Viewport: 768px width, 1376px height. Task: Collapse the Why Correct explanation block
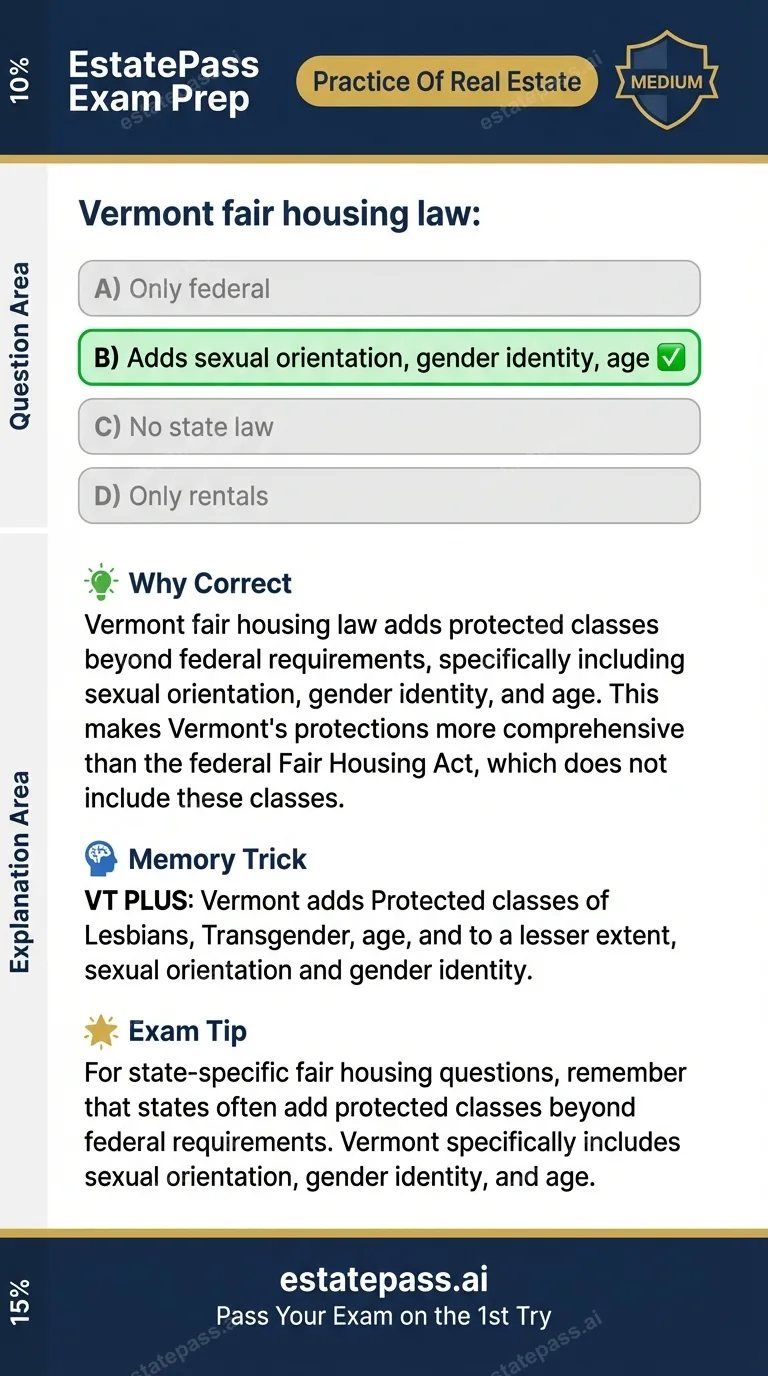[x=209, y=582]
